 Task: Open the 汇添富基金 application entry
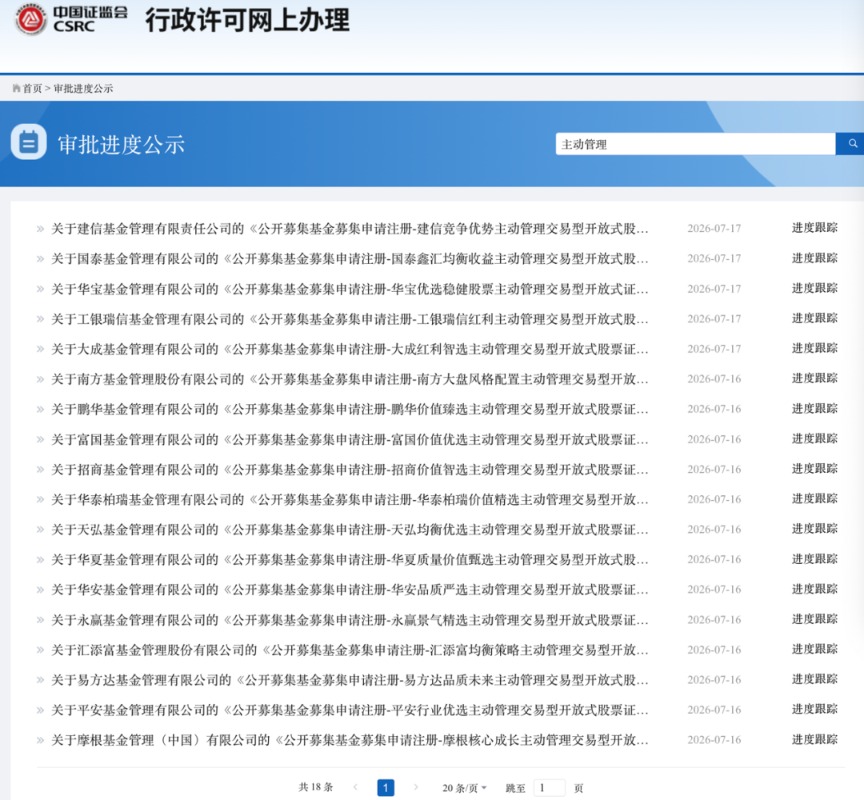[x=350, y=650]
